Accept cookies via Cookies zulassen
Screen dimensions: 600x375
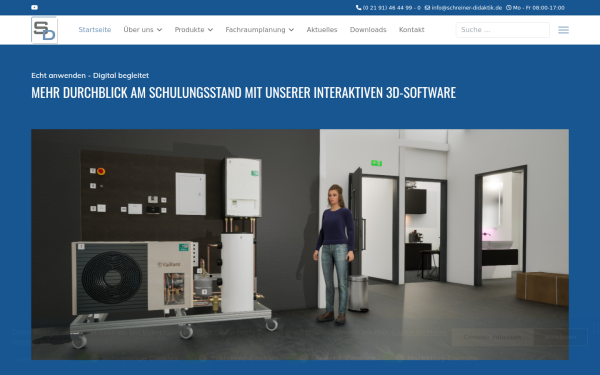pos(492,337)
